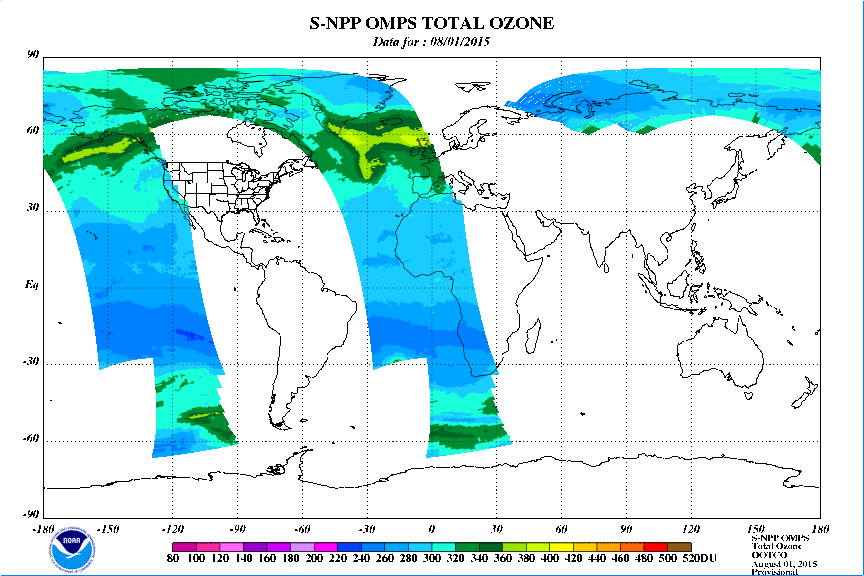Click the top latitude label '90'

tap(33, 54)
